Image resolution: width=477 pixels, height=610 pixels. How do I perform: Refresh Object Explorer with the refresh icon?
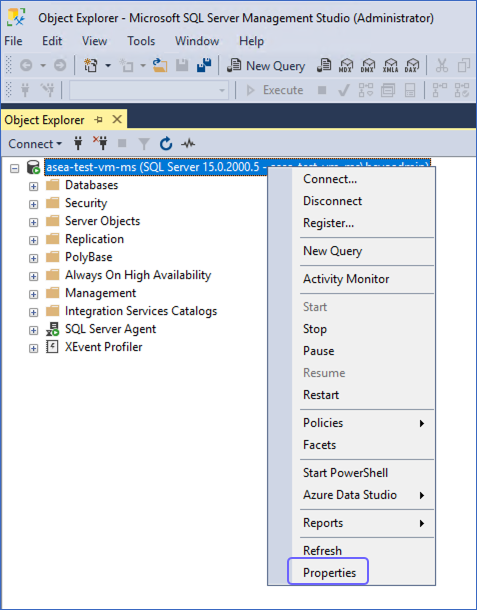tap(166, 144)
